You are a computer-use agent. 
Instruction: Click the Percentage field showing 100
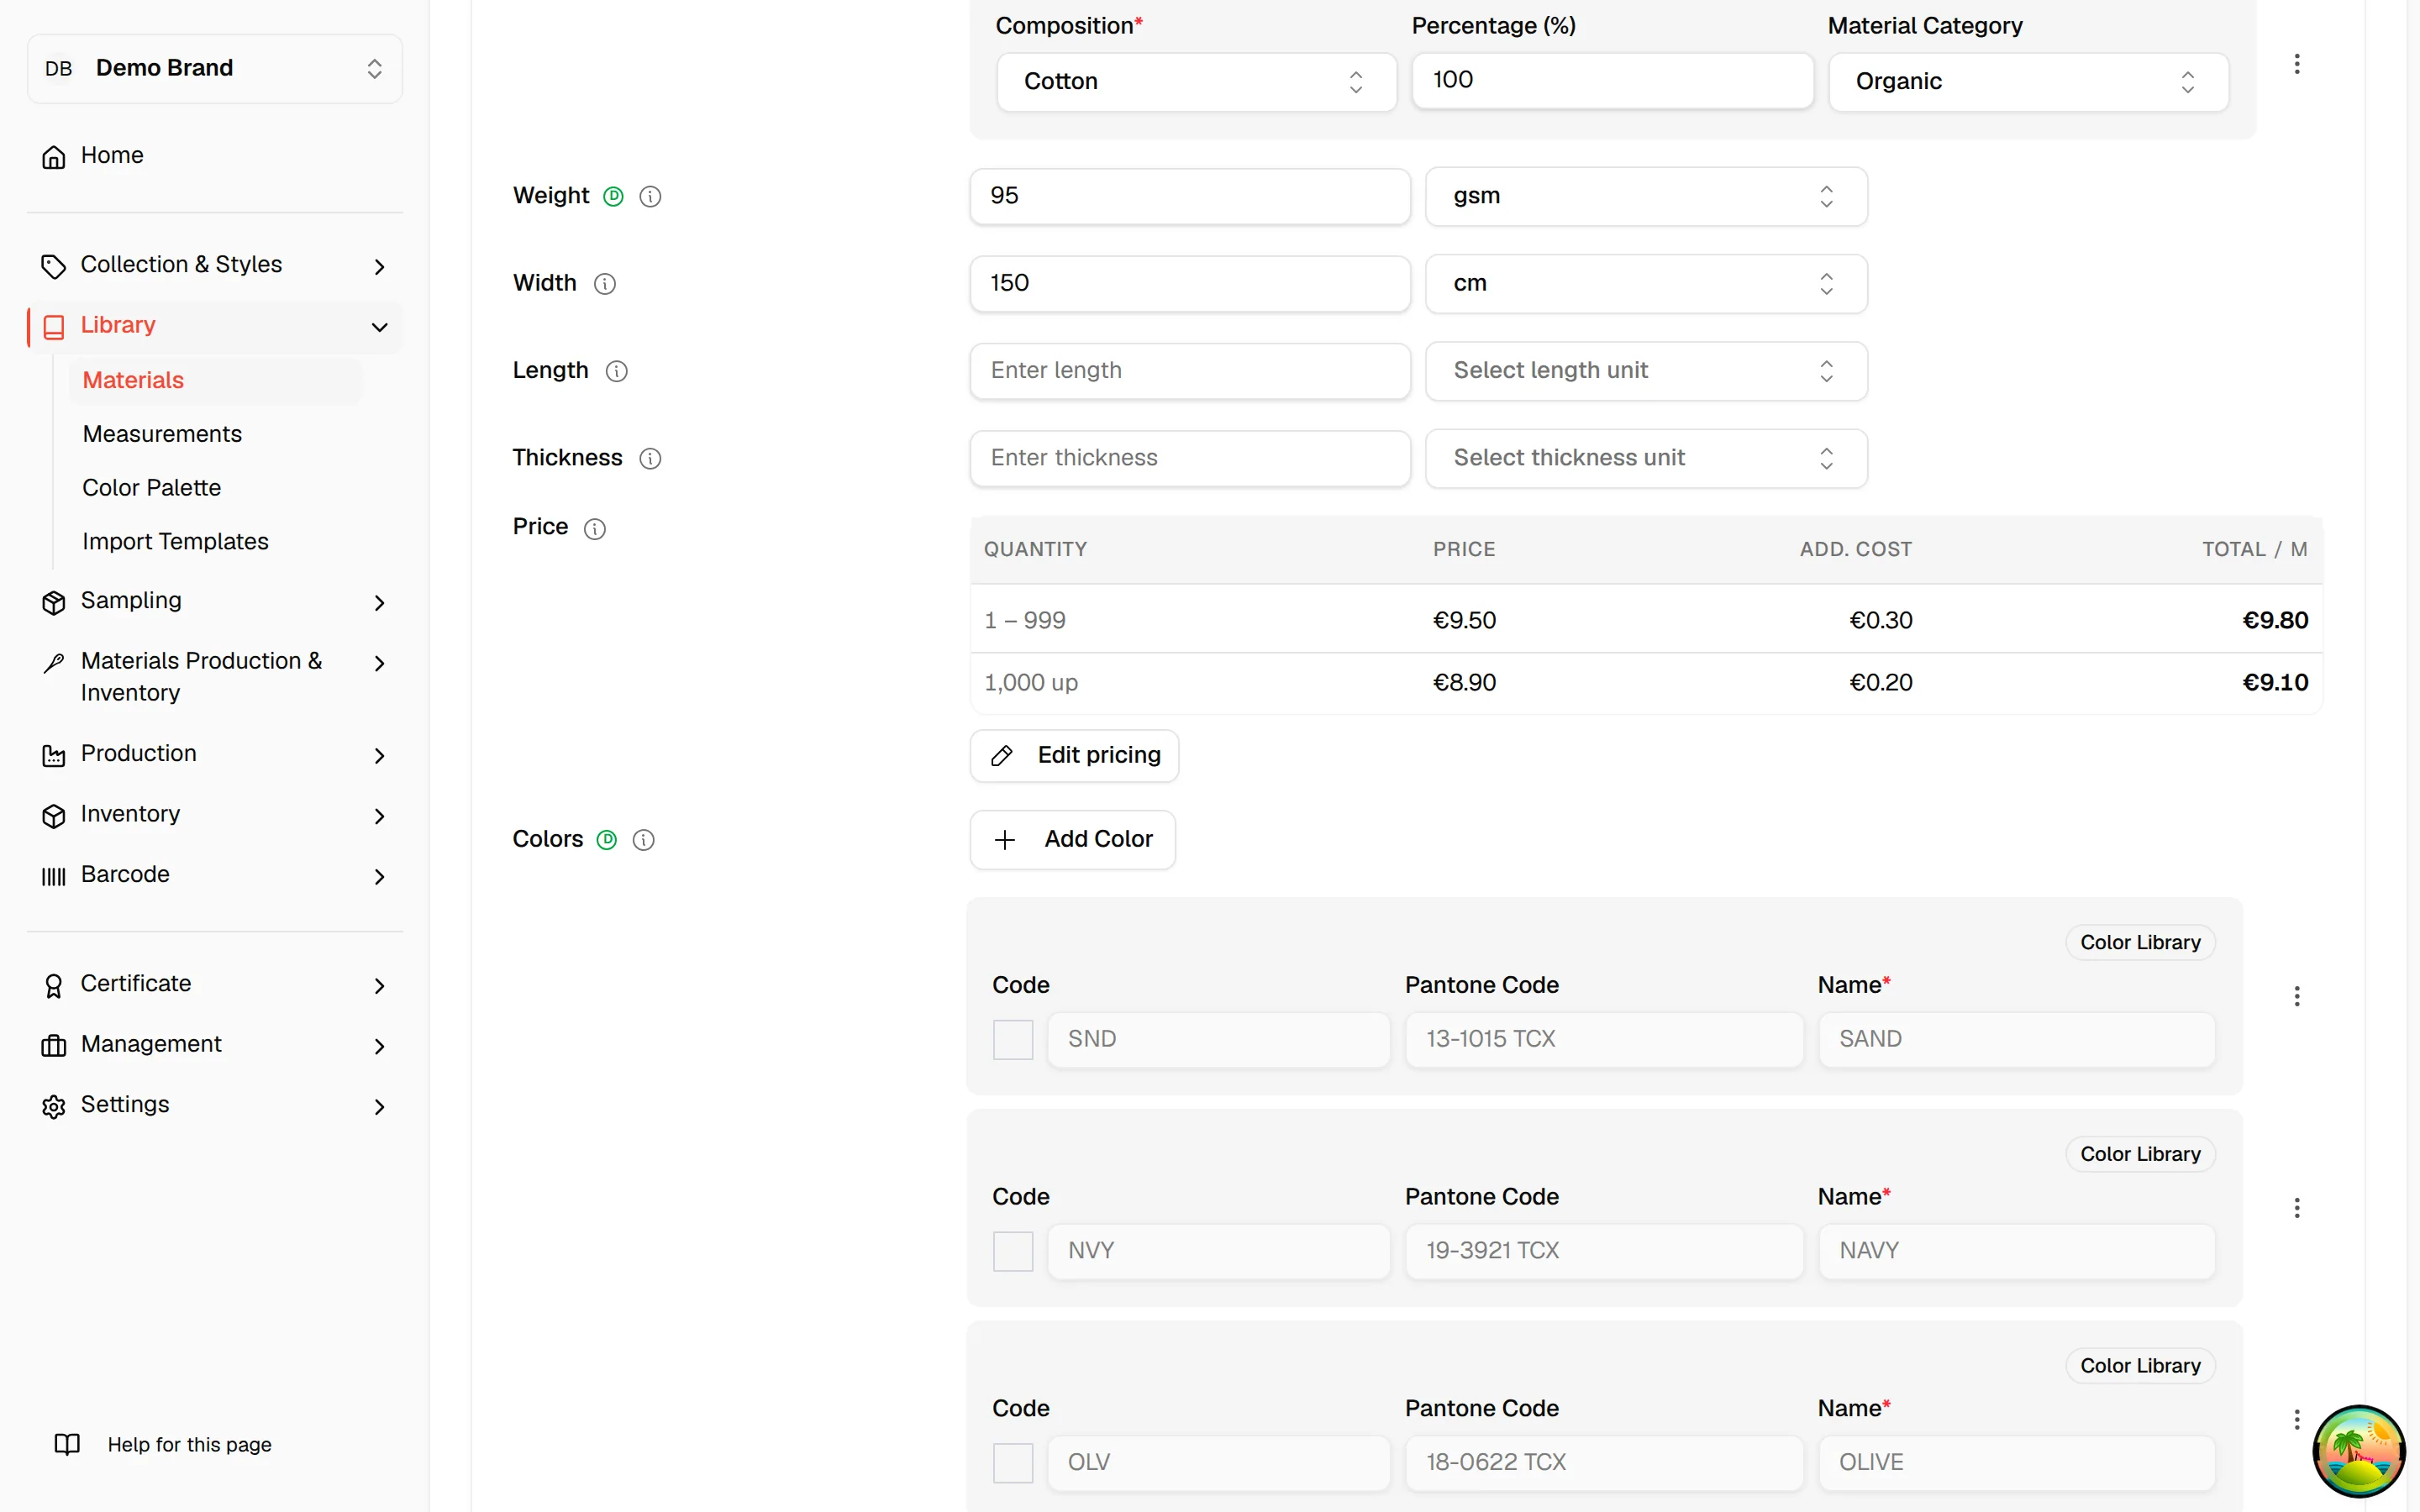click(1612, 81)
